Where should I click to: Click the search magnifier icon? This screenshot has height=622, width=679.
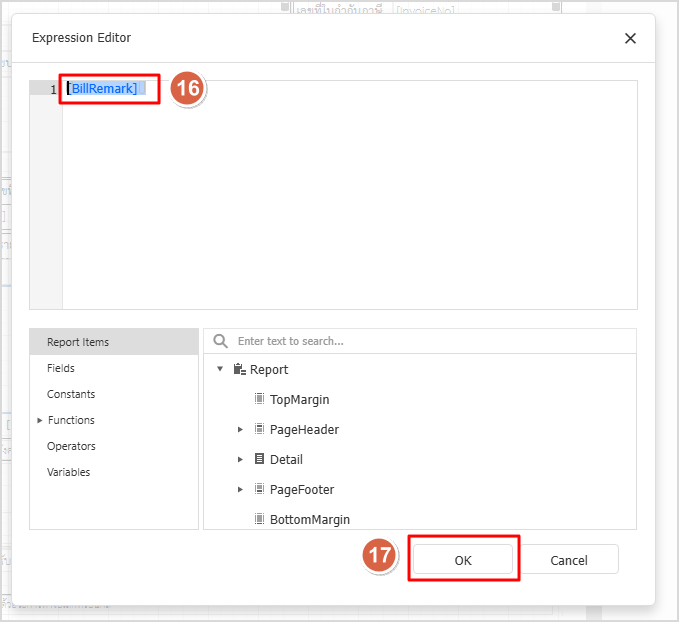(221, 341)
